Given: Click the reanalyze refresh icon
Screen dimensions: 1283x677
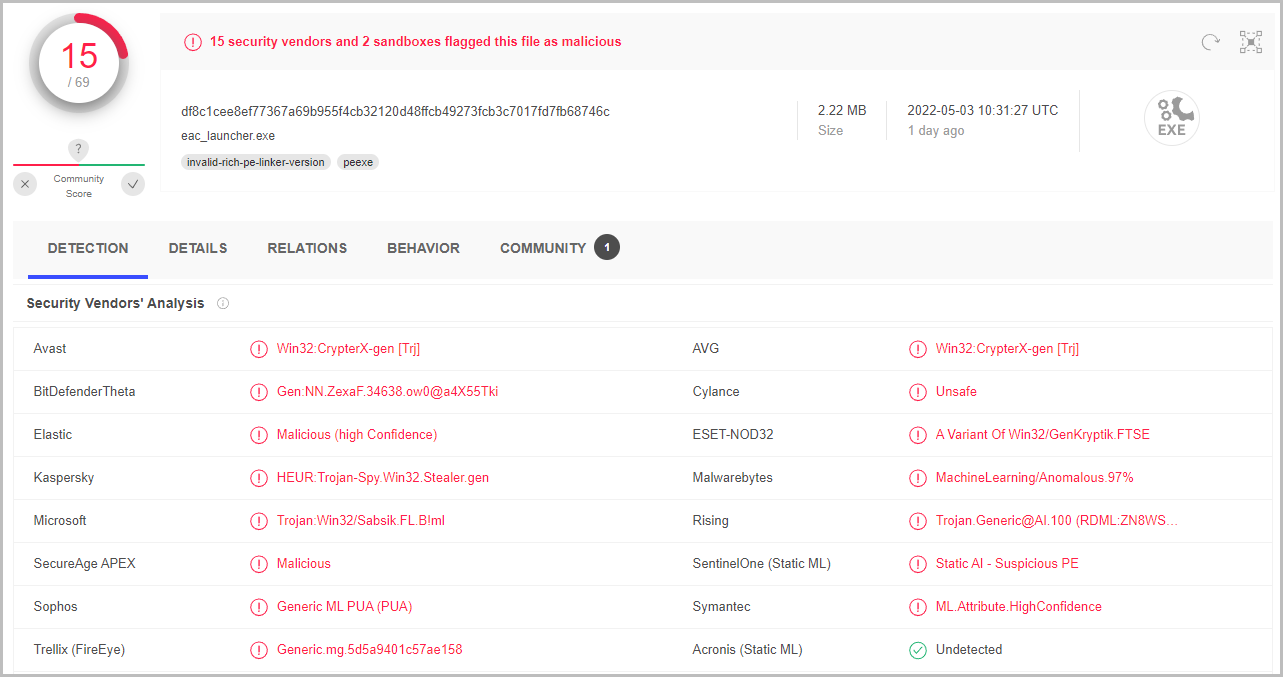Looking at the screenshot, I should pos(1210,42).
